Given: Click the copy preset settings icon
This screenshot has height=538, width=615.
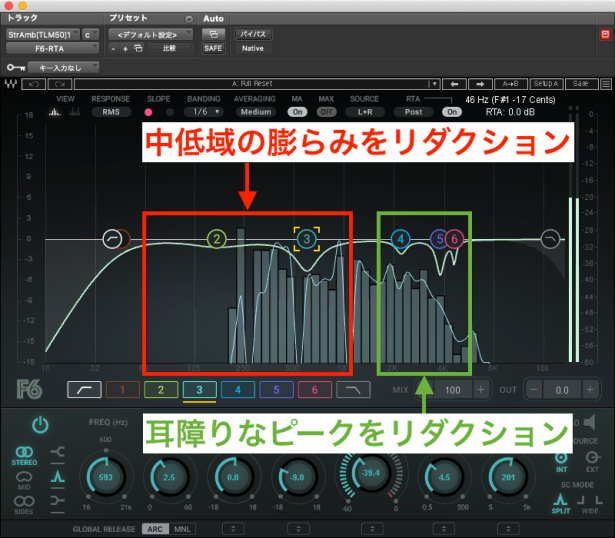Looking at the screenshot, I should [138, 49].
